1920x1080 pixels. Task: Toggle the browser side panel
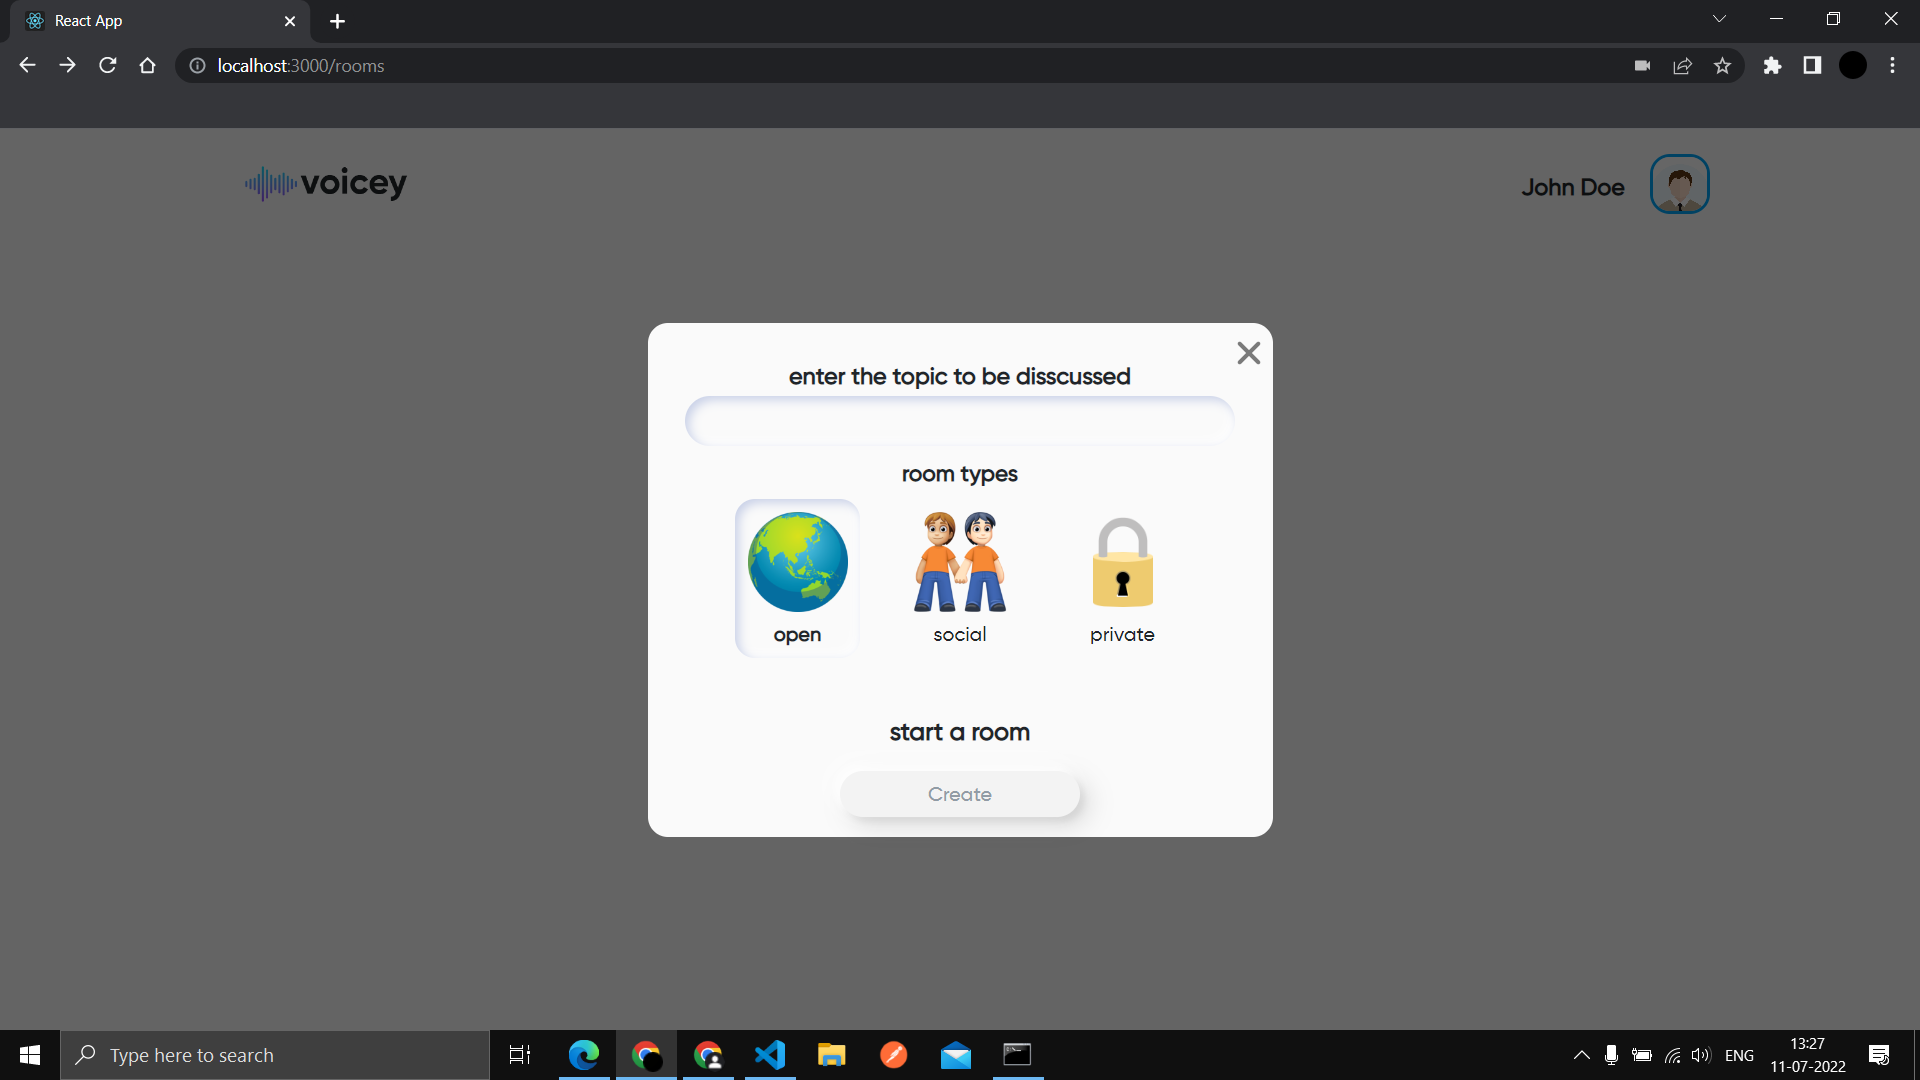tap(1812, 66)
